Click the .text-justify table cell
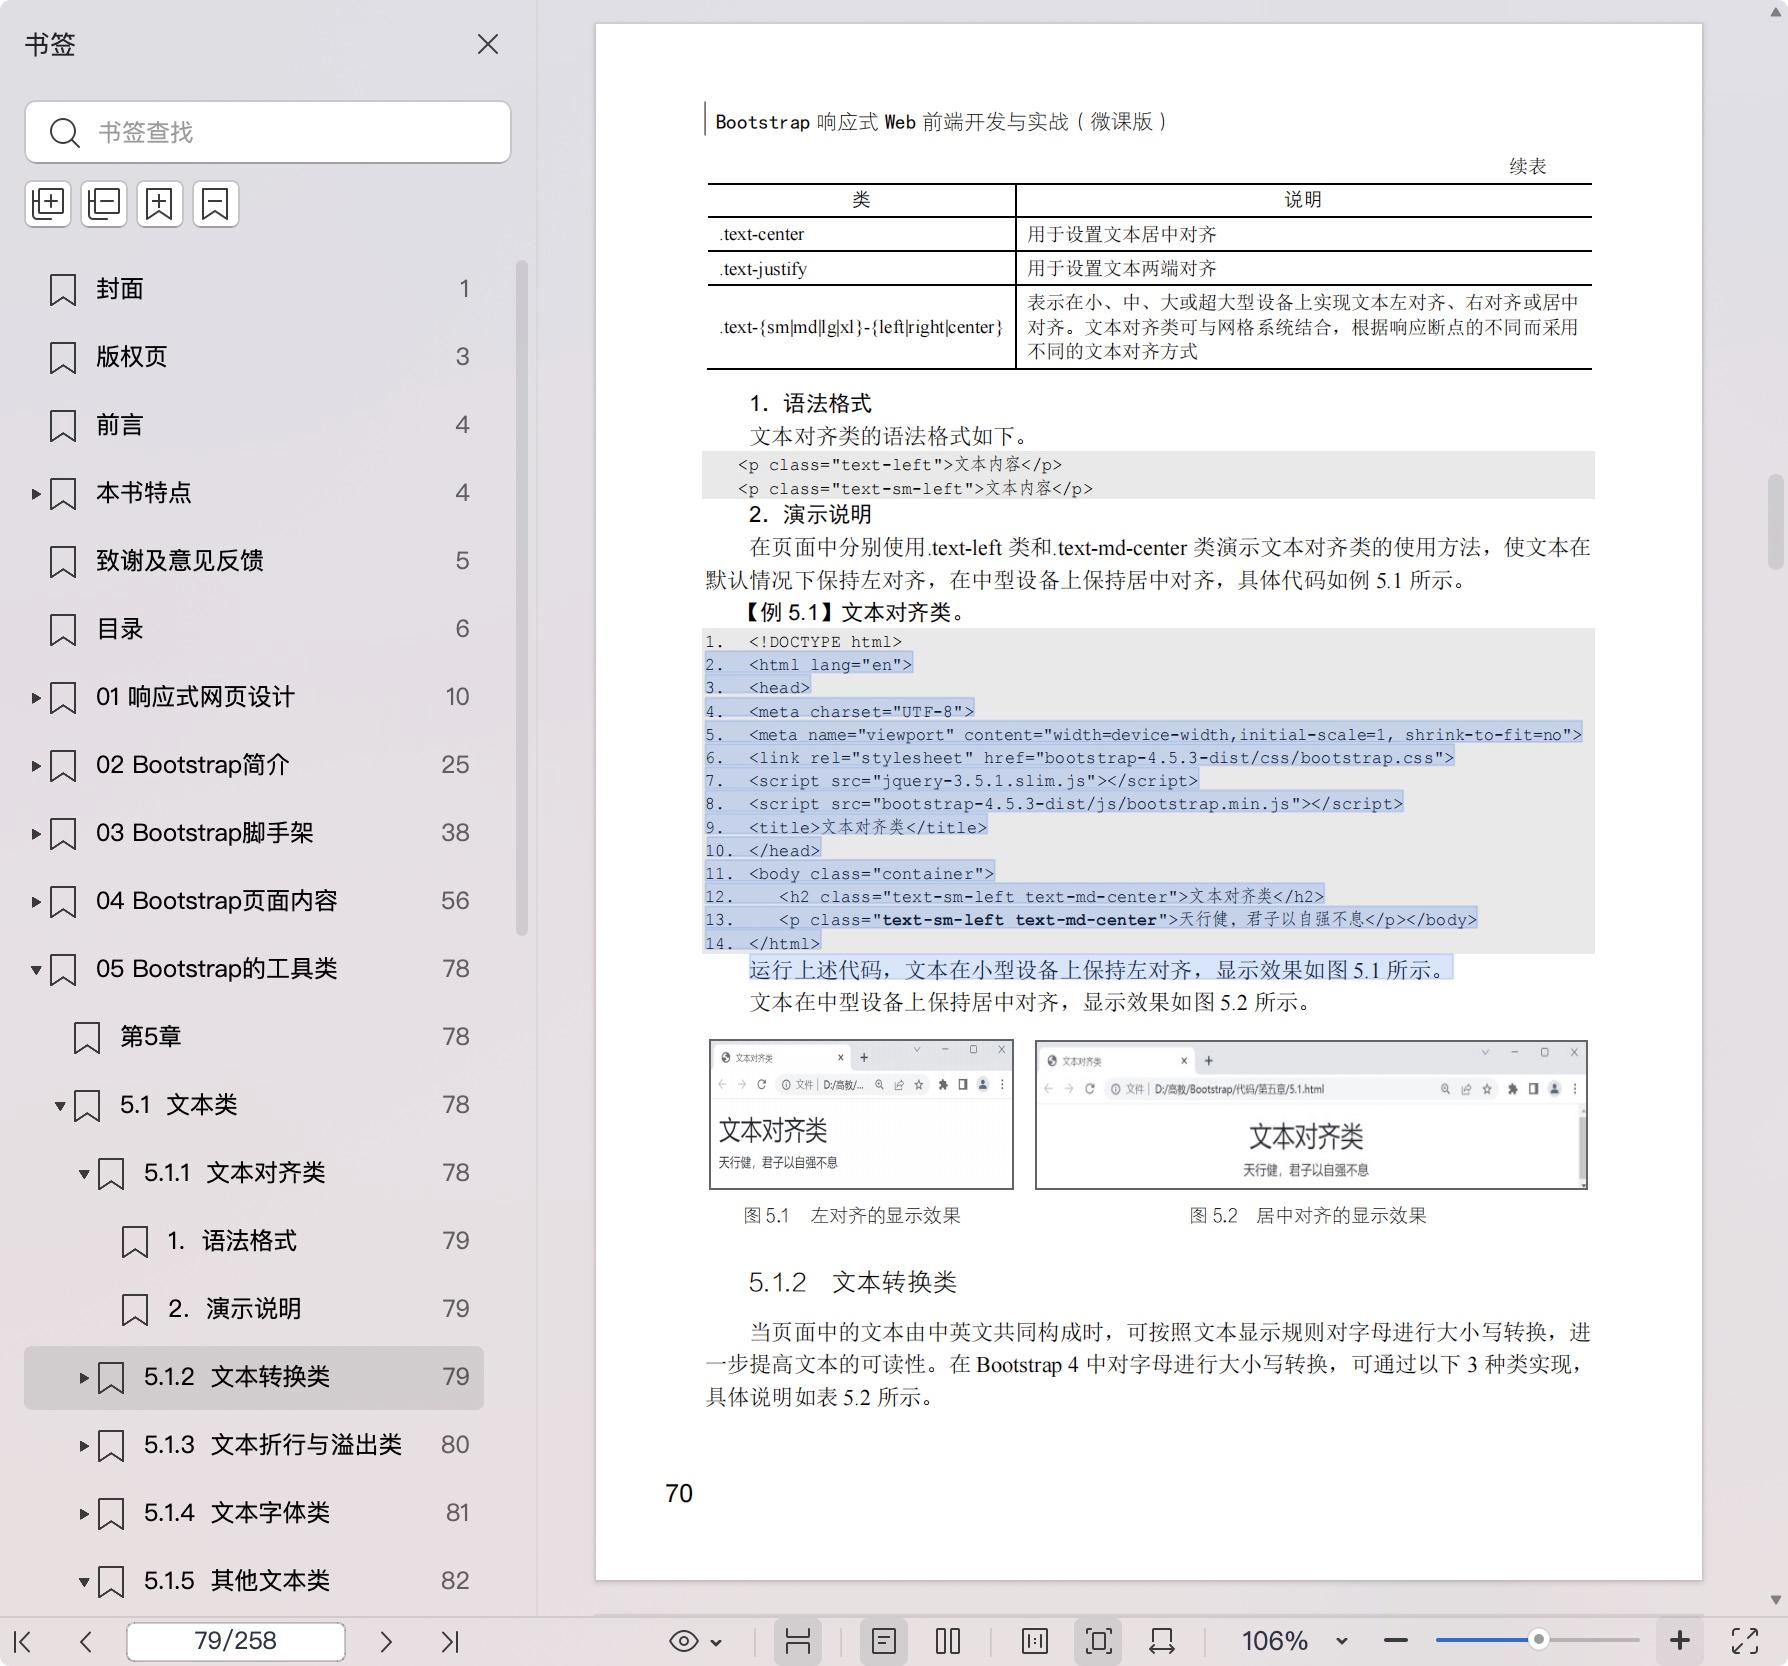The height and width of the screenshot is (1666, 1788). pyautogui.click(x=861, y=268)
